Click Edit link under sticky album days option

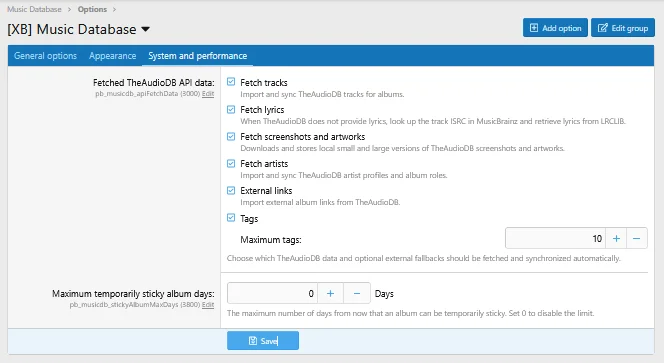click(x=208, y=305)
